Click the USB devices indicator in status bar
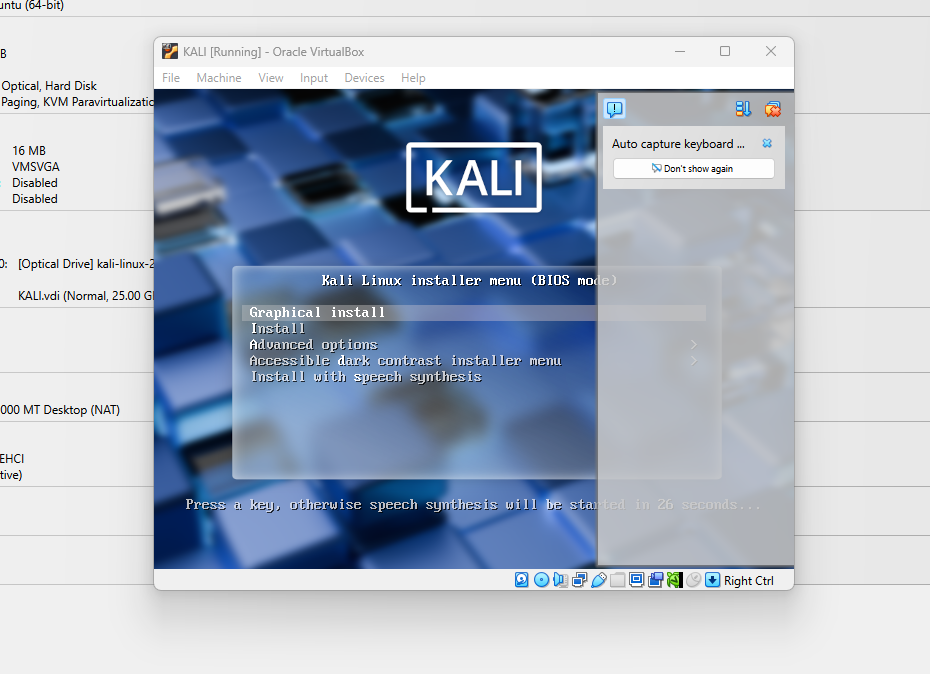The width and height of the screenshot is (930, 674). 598,580
